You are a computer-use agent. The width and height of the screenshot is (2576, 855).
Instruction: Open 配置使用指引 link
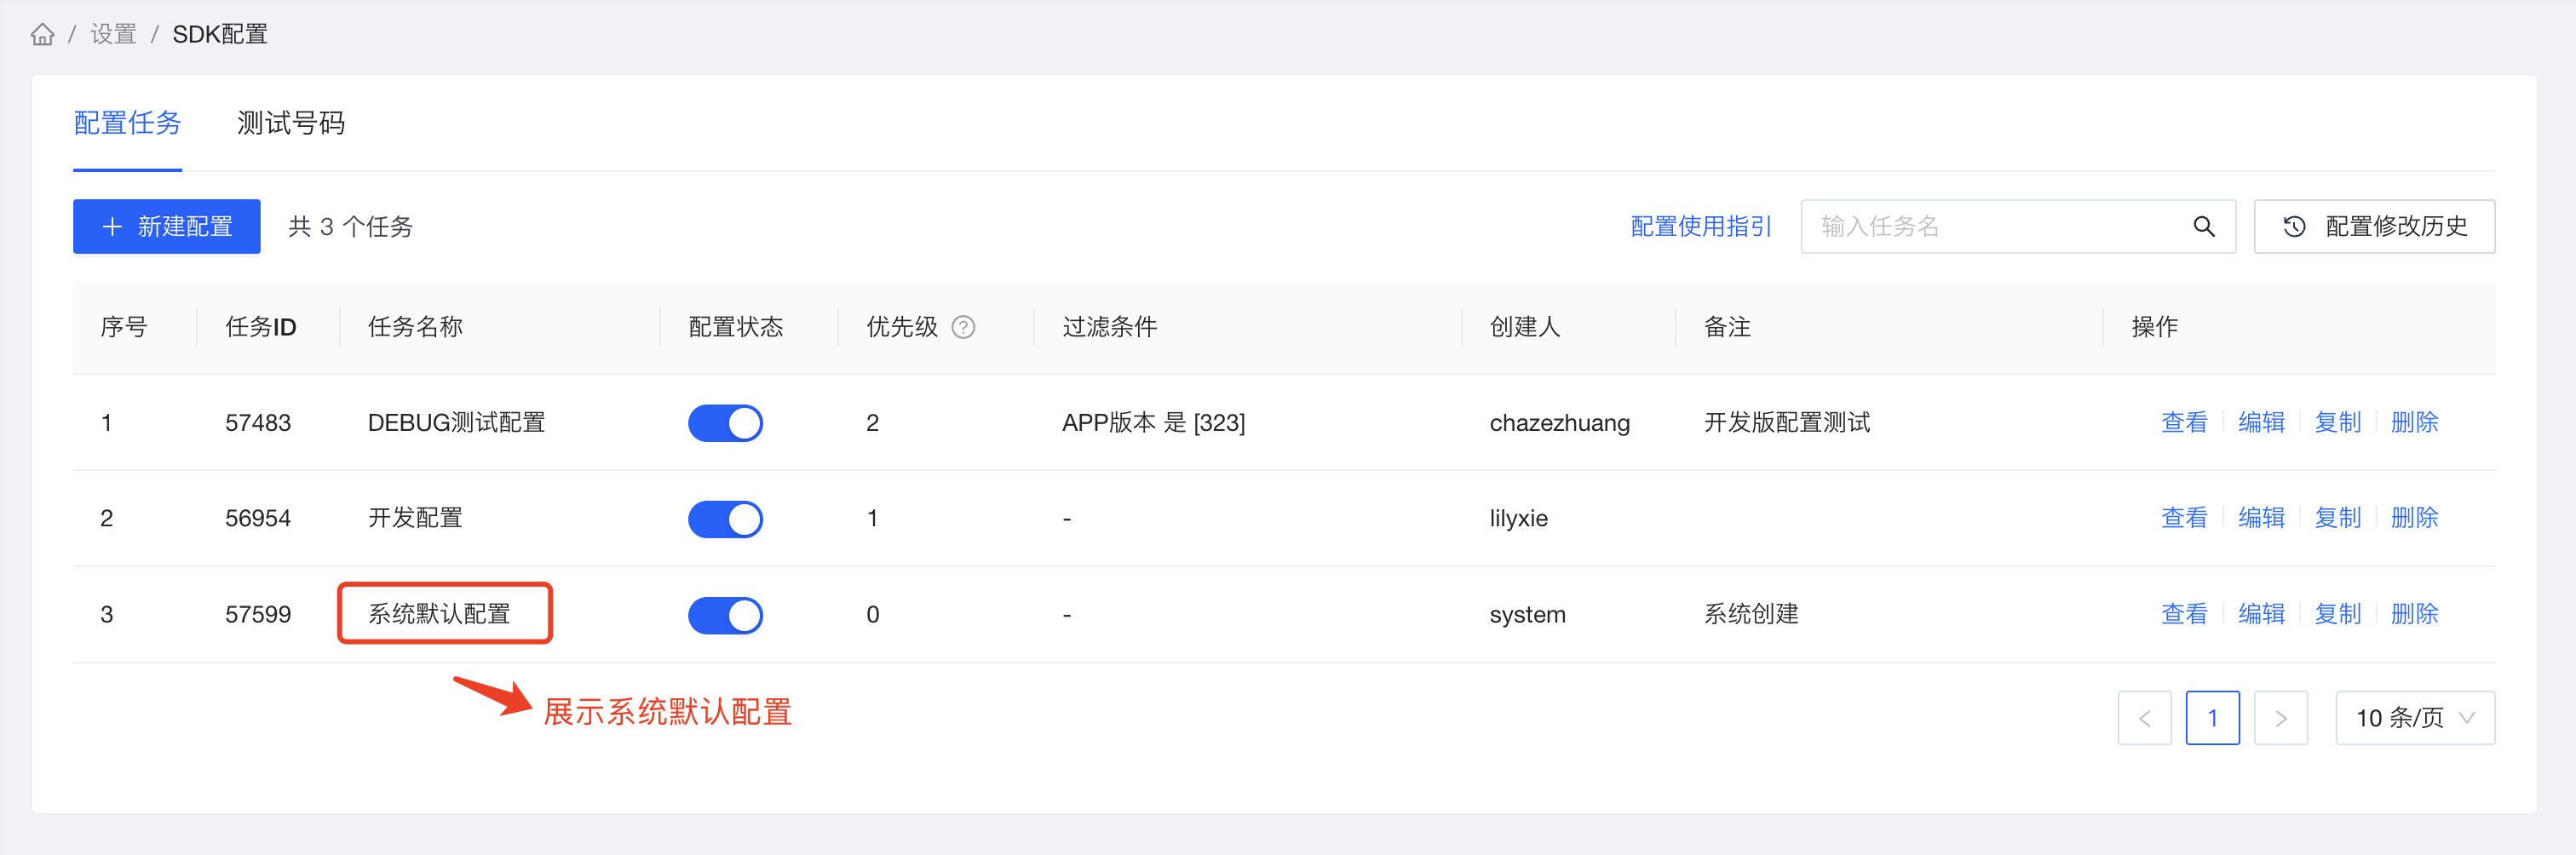tap(1701, 227)
